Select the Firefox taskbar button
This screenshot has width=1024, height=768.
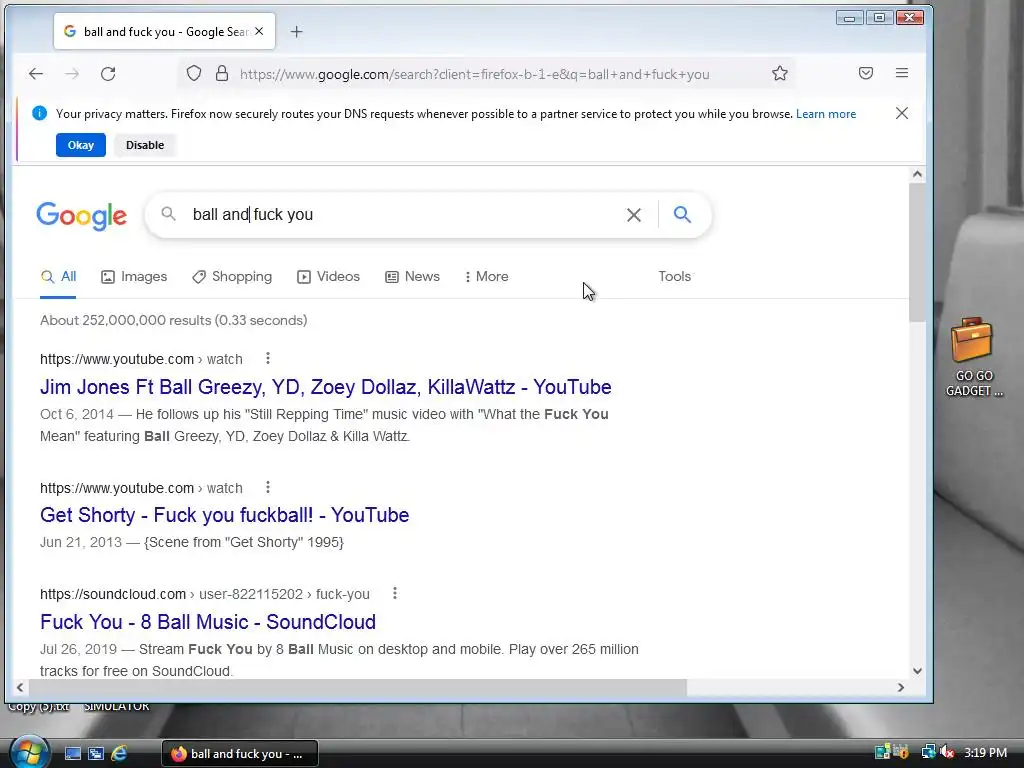tap(240, 754)
